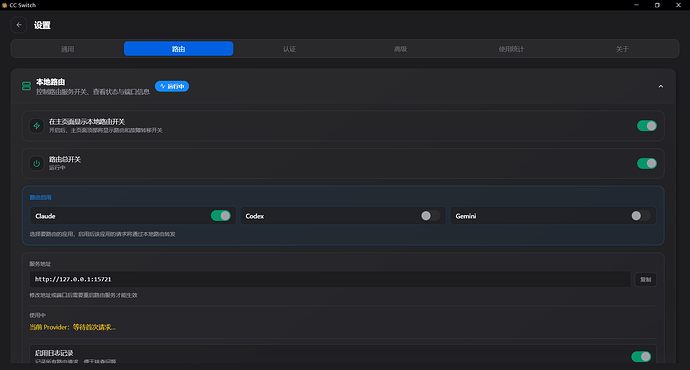Toggle 在主页面显示本地路由开关 switch
The height and width of the screenshot is (370, 690).
[646, 126]
